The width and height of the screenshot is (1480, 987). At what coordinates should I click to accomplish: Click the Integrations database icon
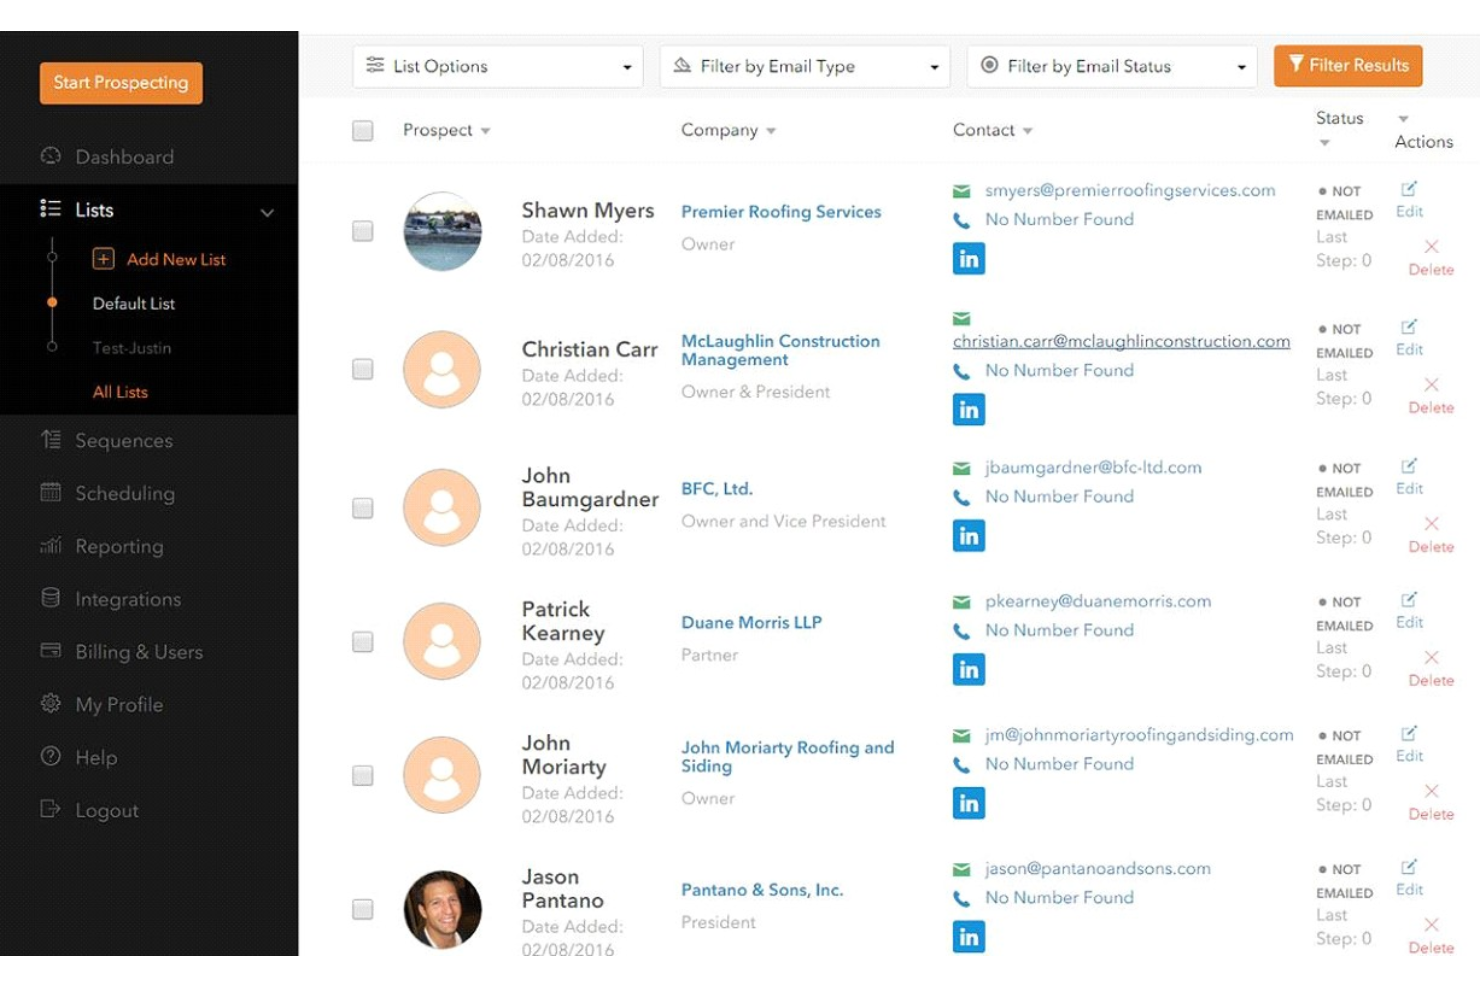tap(50, 598)
